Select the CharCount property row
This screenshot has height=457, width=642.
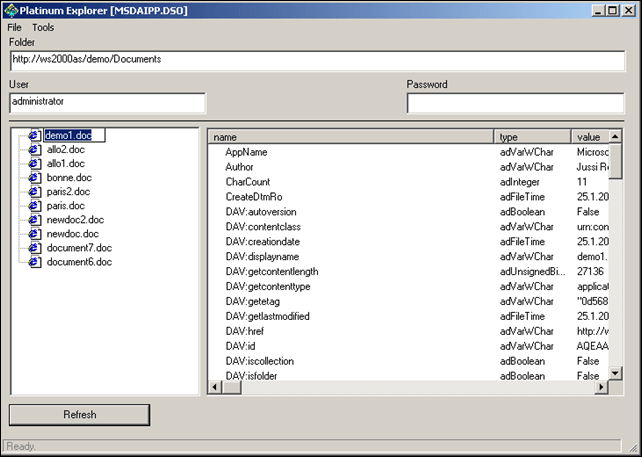409,182
